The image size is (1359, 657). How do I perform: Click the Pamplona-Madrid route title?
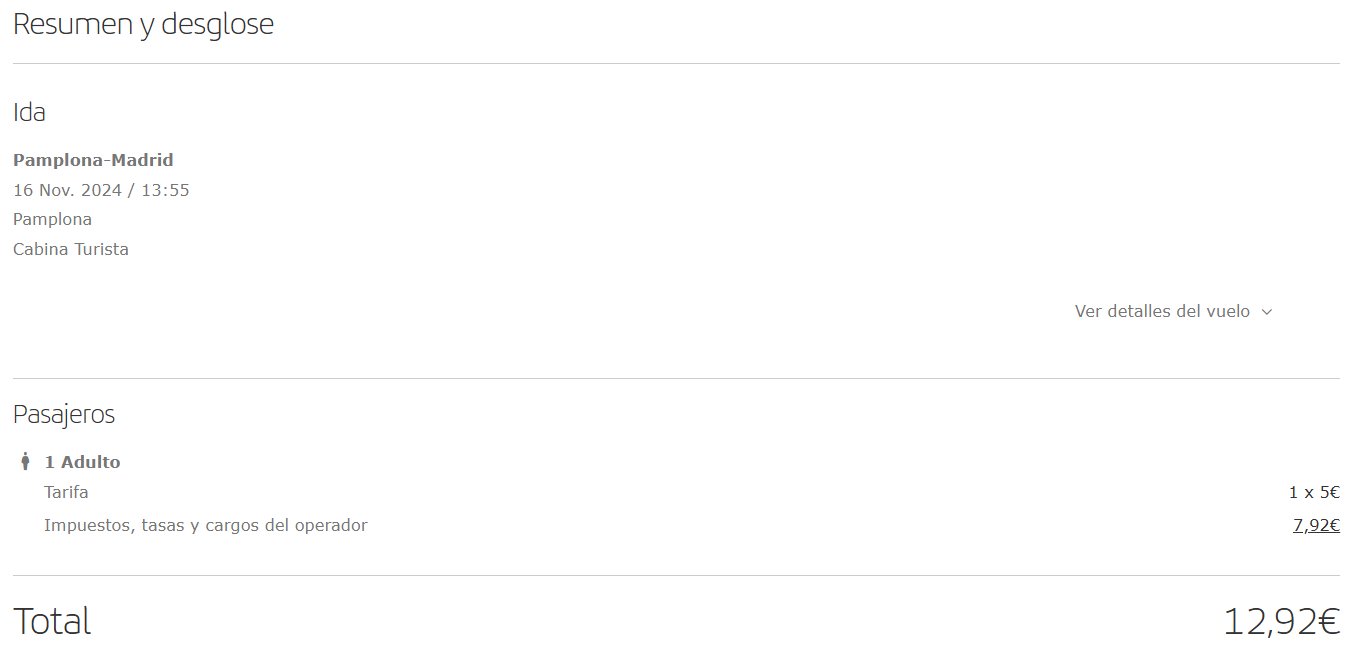coord(93,160)
